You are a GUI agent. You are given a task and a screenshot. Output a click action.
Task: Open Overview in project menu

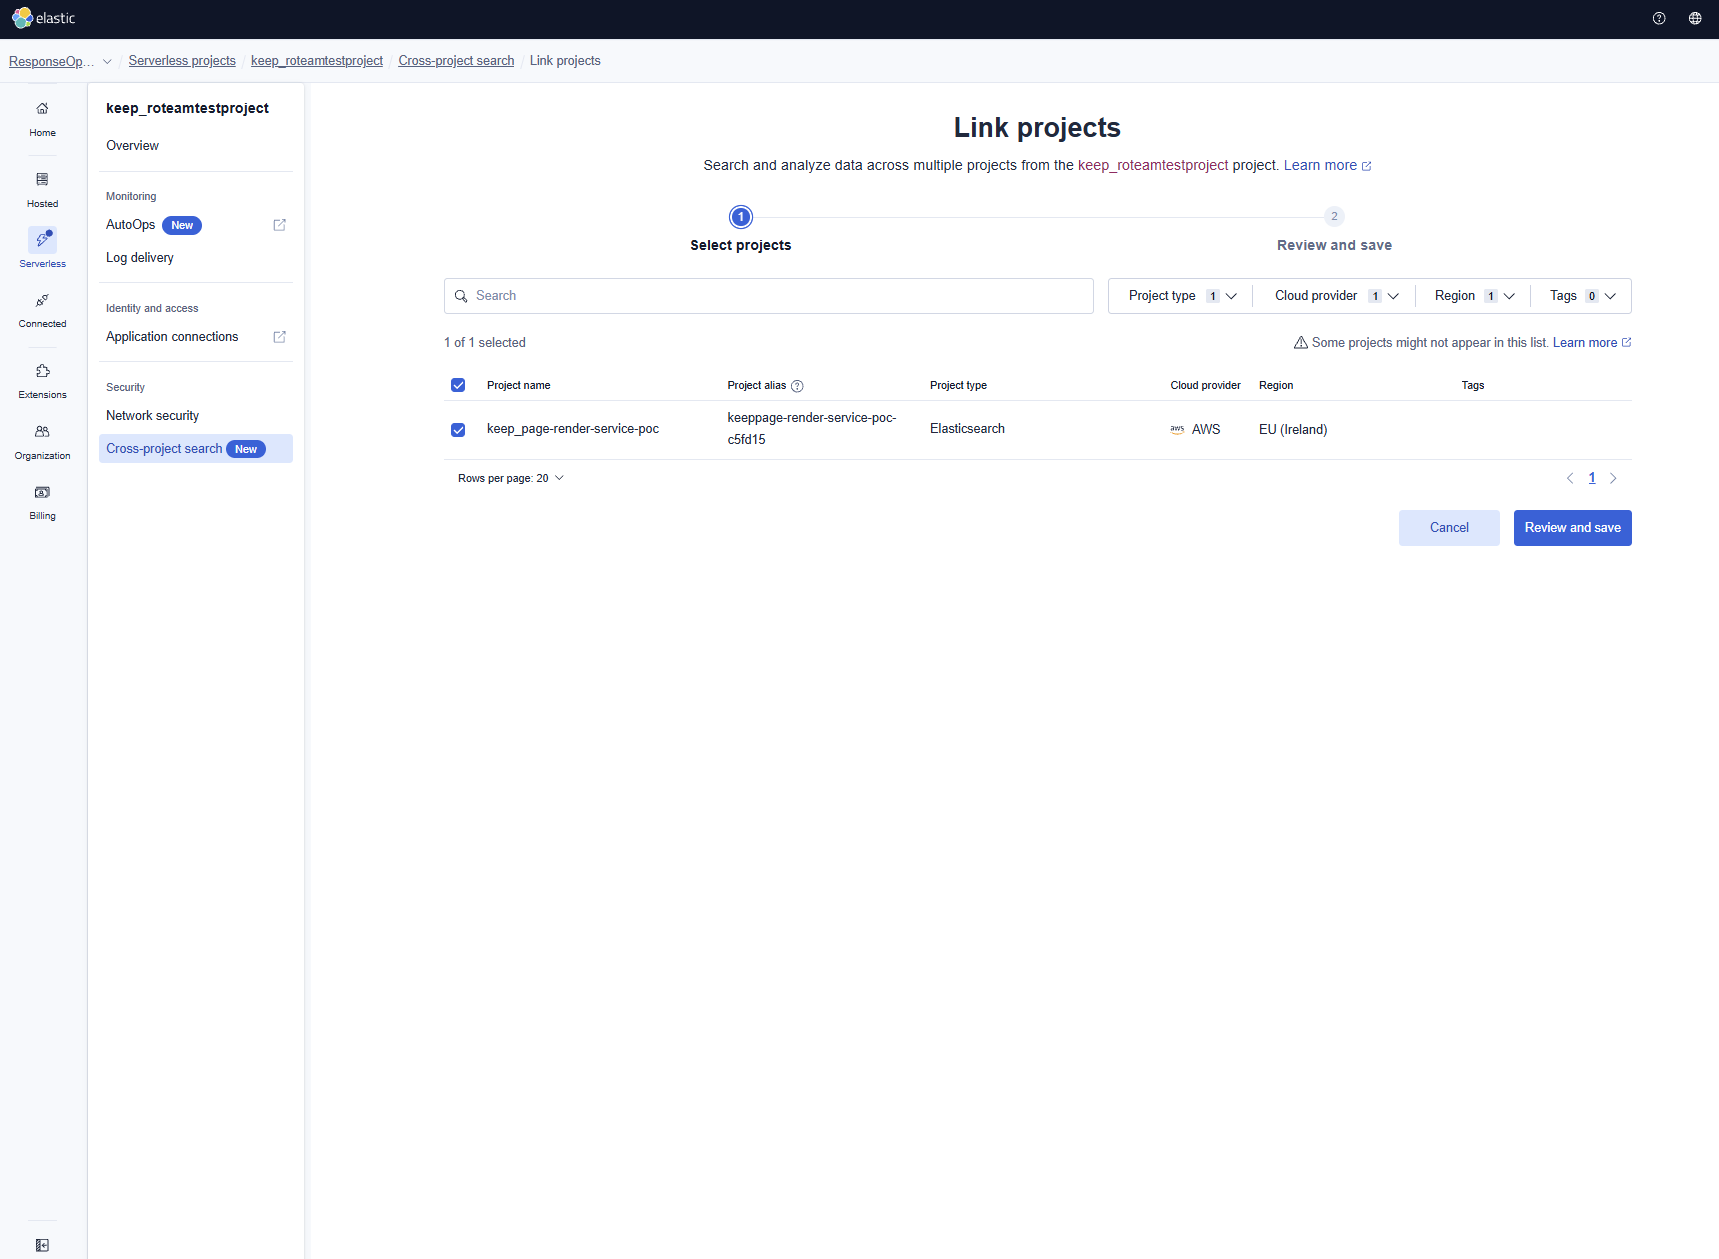[x=132, y=146]
